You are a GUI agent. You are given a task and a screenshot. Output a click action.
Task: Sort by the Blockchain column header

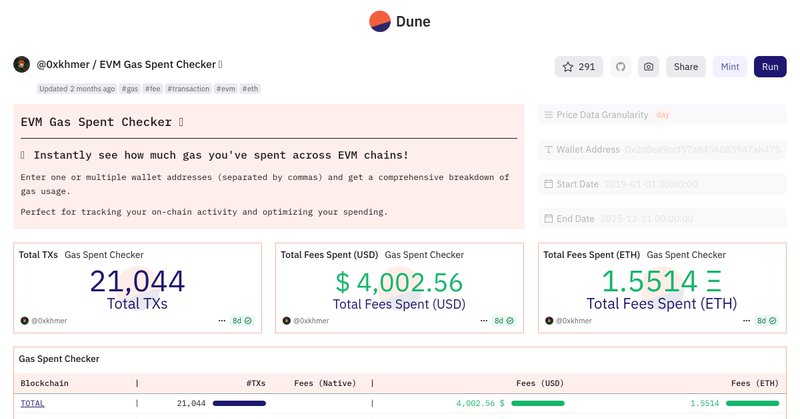pos(44,383)
